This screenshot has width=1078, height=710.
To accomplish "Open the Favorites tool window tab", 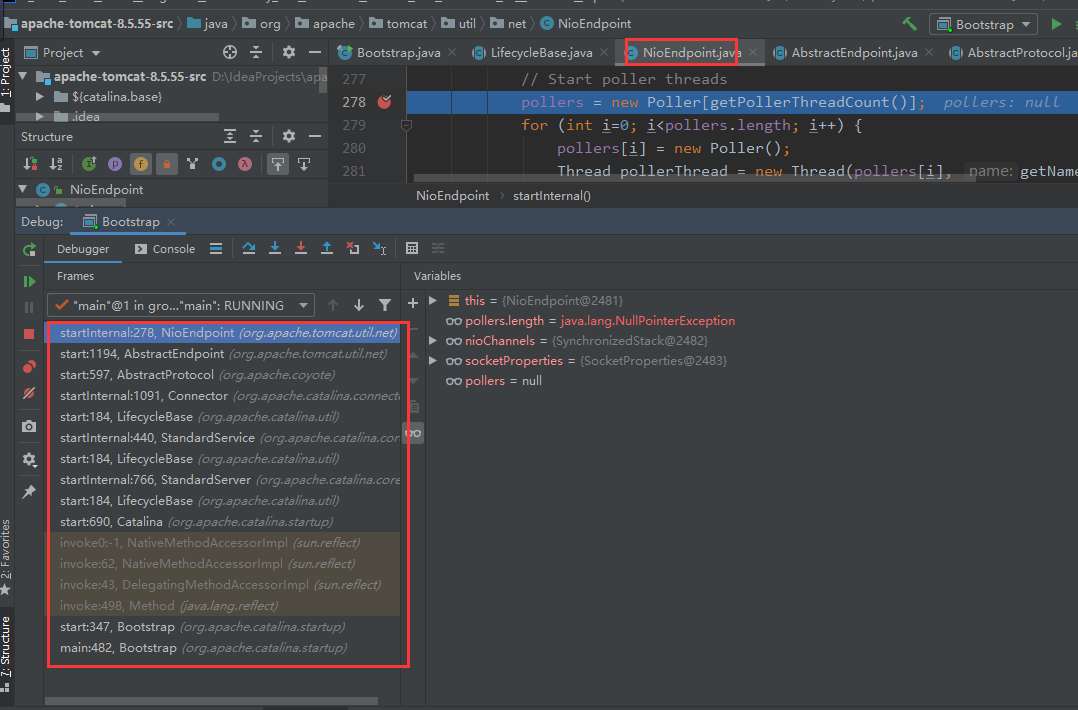I will (6, 557).
